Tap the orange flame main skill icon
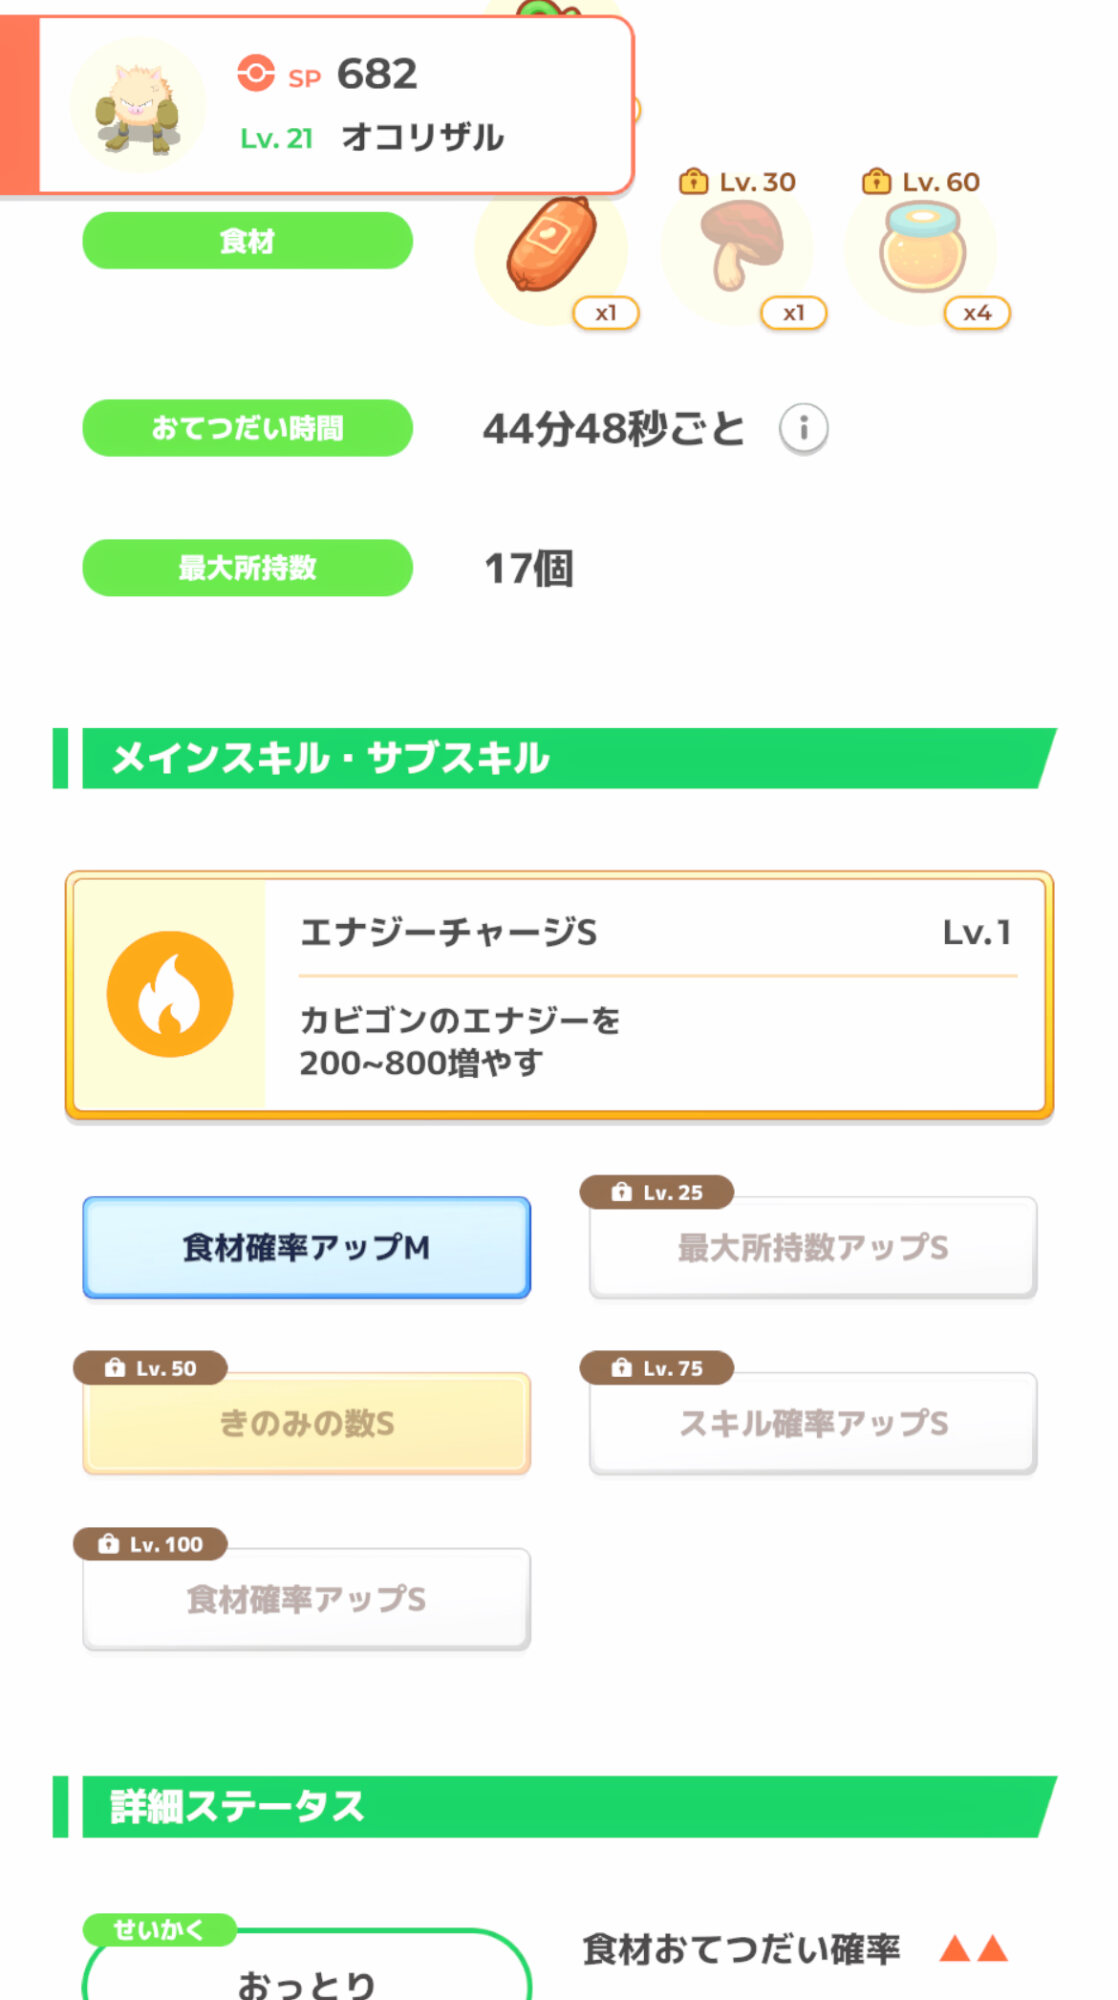This screenshot has width=1118, height=2000. 170,994
